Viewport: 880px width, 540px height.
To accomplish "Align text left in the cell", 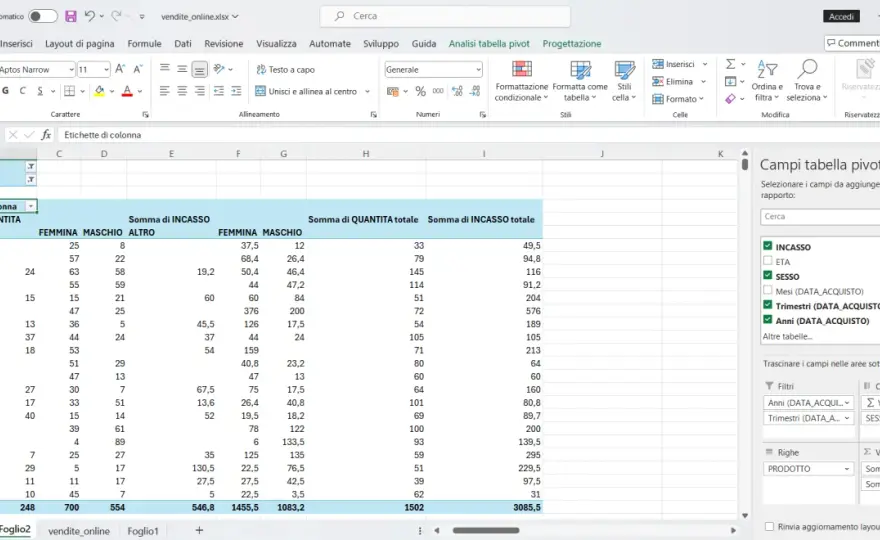I will [164, 91].
